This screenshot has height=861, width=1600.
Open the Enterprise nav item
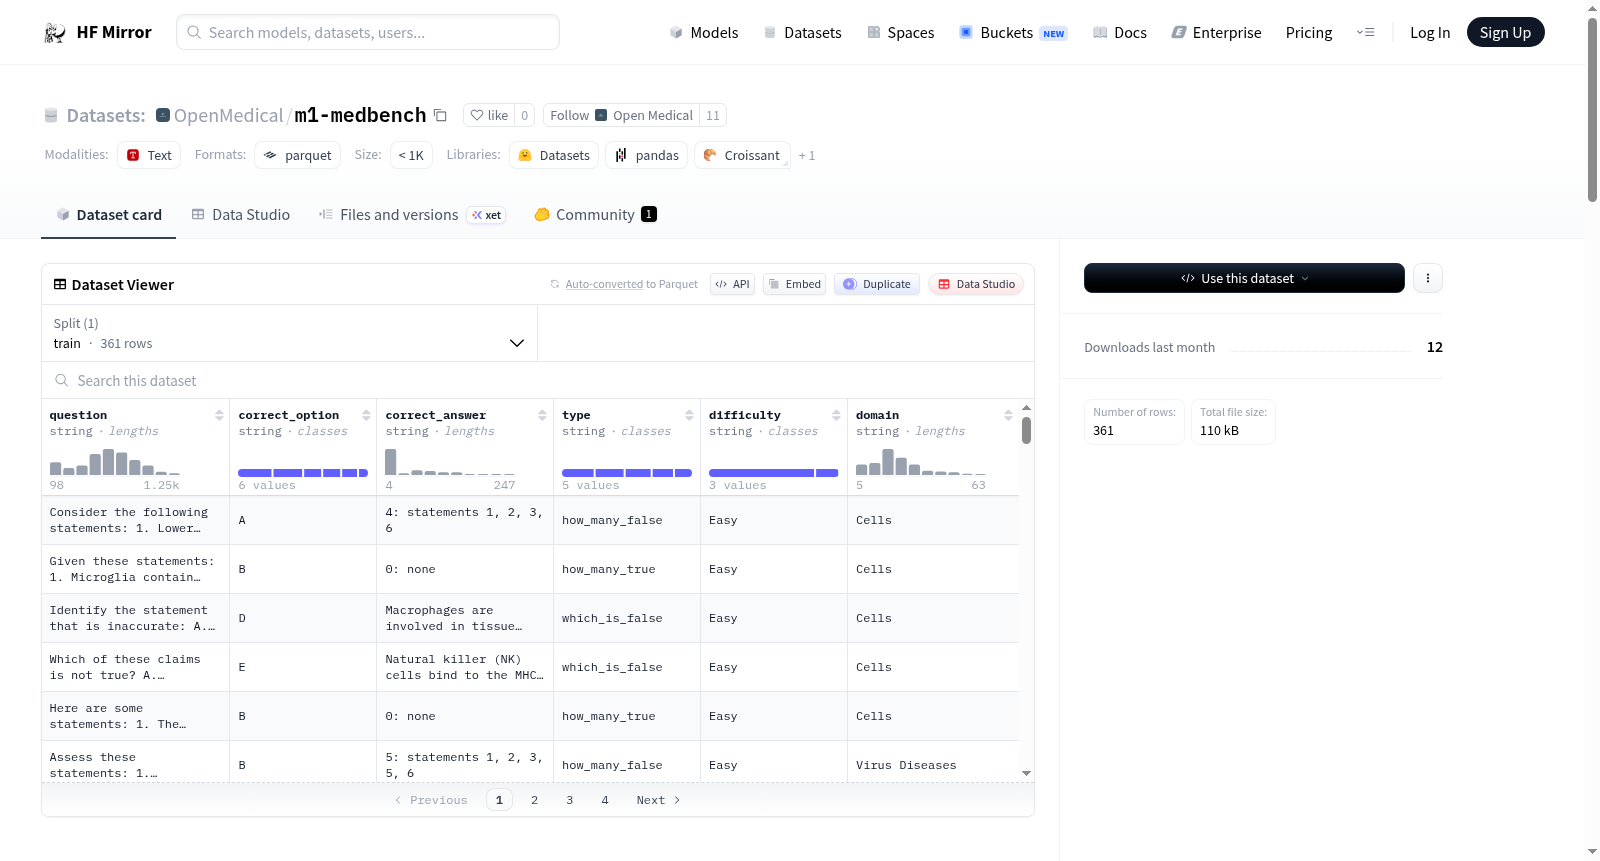(x=1216, y=32)
